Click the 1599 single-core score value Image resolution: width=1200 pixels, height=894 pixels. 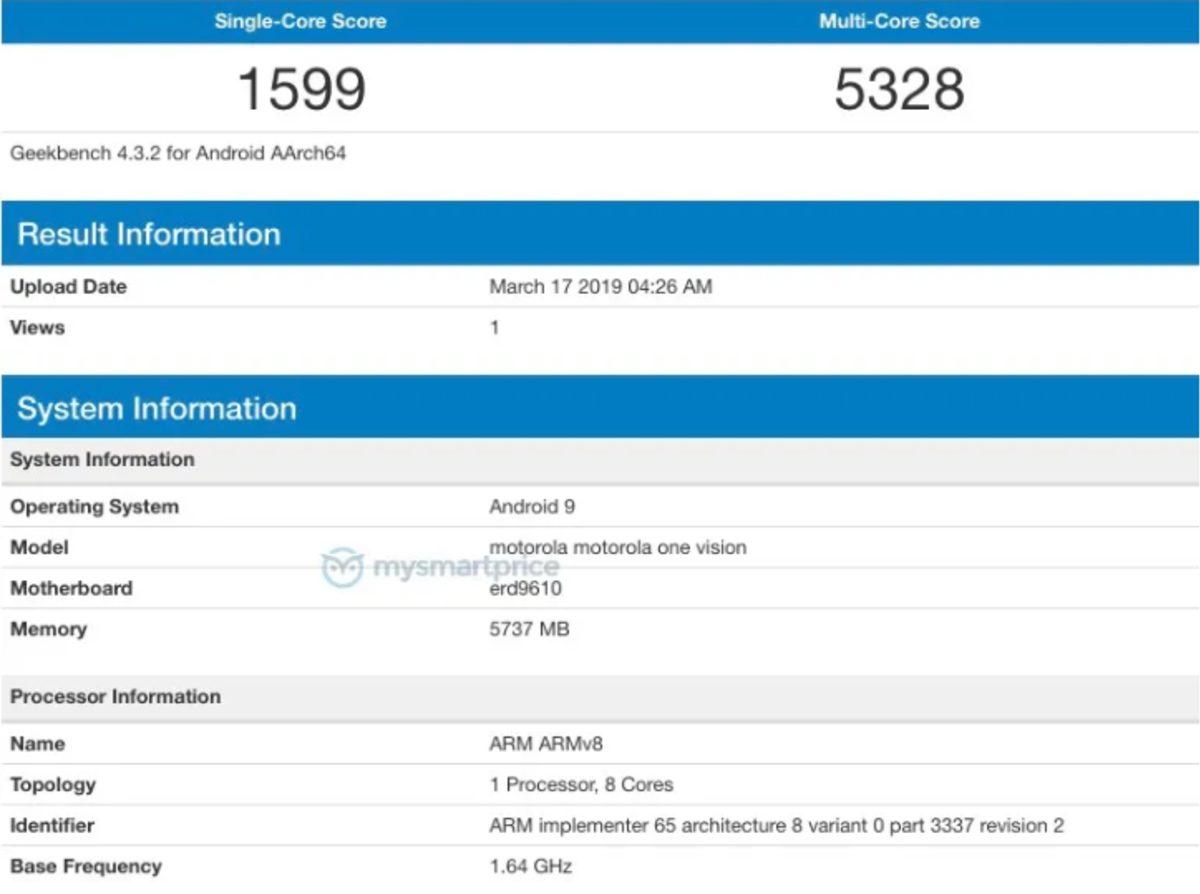[300, 88]
